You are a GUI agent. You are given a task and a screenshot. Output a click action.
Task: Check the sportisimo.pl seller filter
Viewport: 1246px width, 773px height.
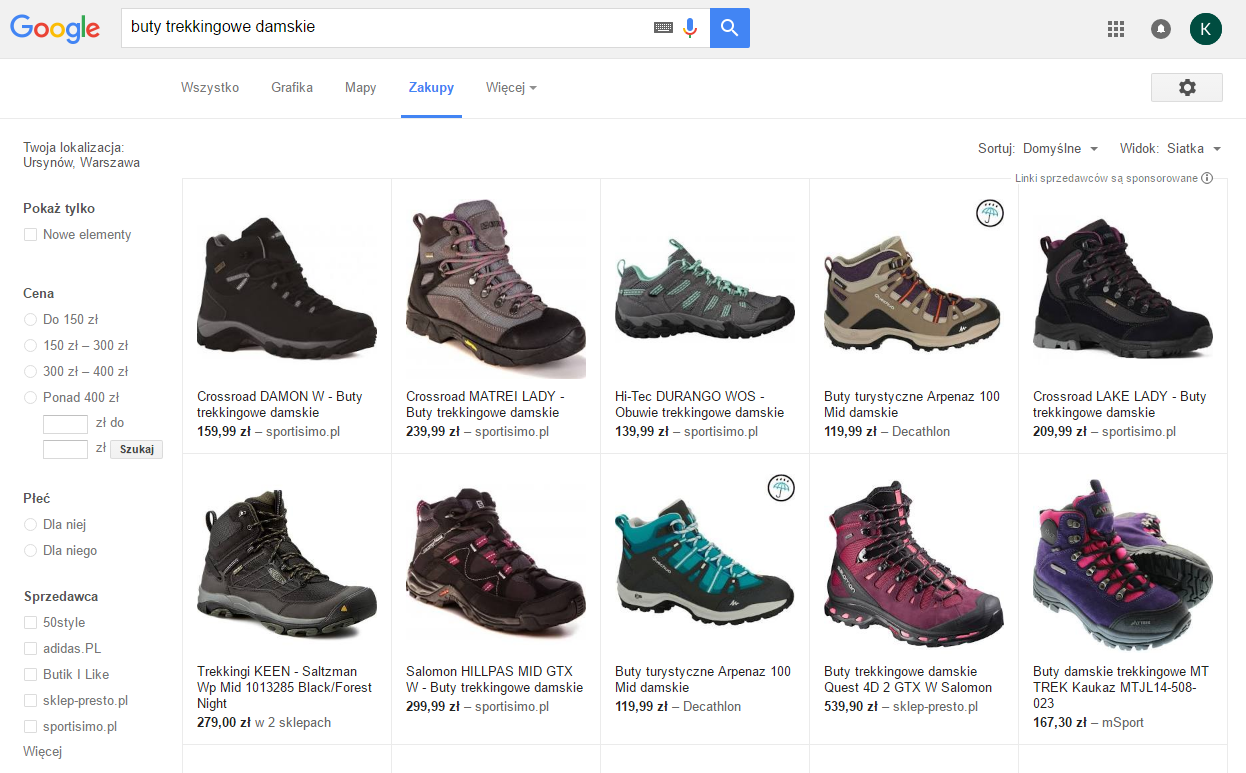pos(30,727)
